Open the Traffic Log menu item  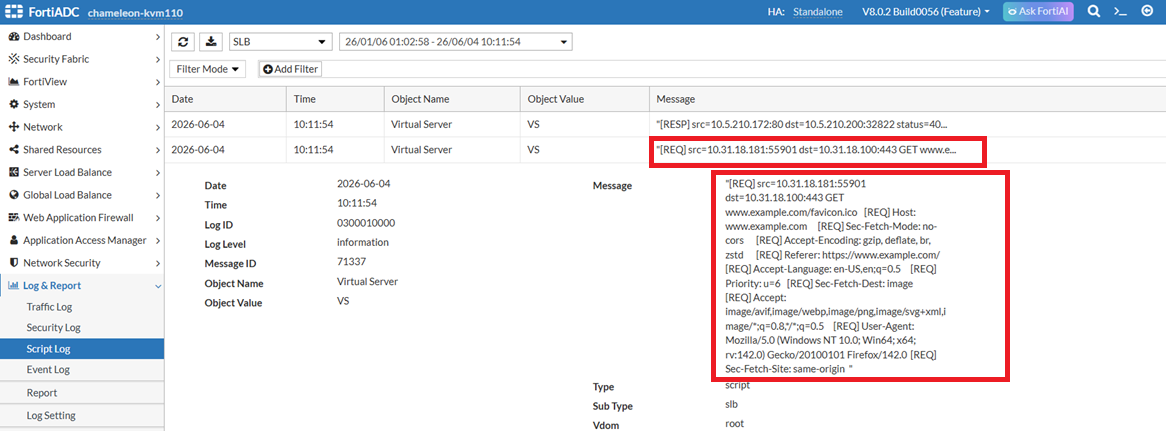(82, 307)
